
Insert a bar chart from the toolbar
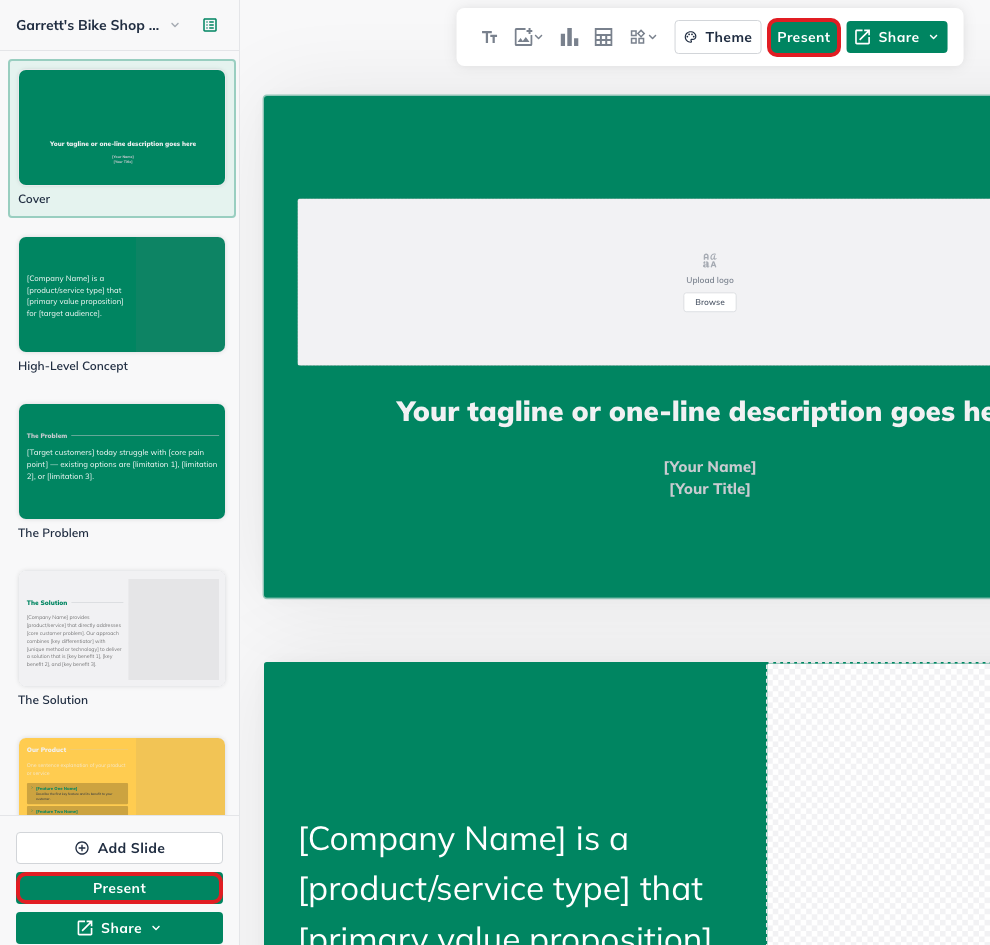click(569, 37)
